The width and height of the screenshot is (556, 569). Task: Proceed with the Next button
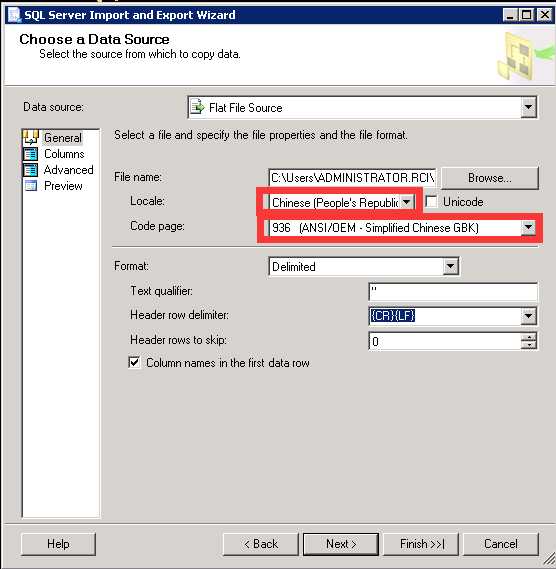341,544
